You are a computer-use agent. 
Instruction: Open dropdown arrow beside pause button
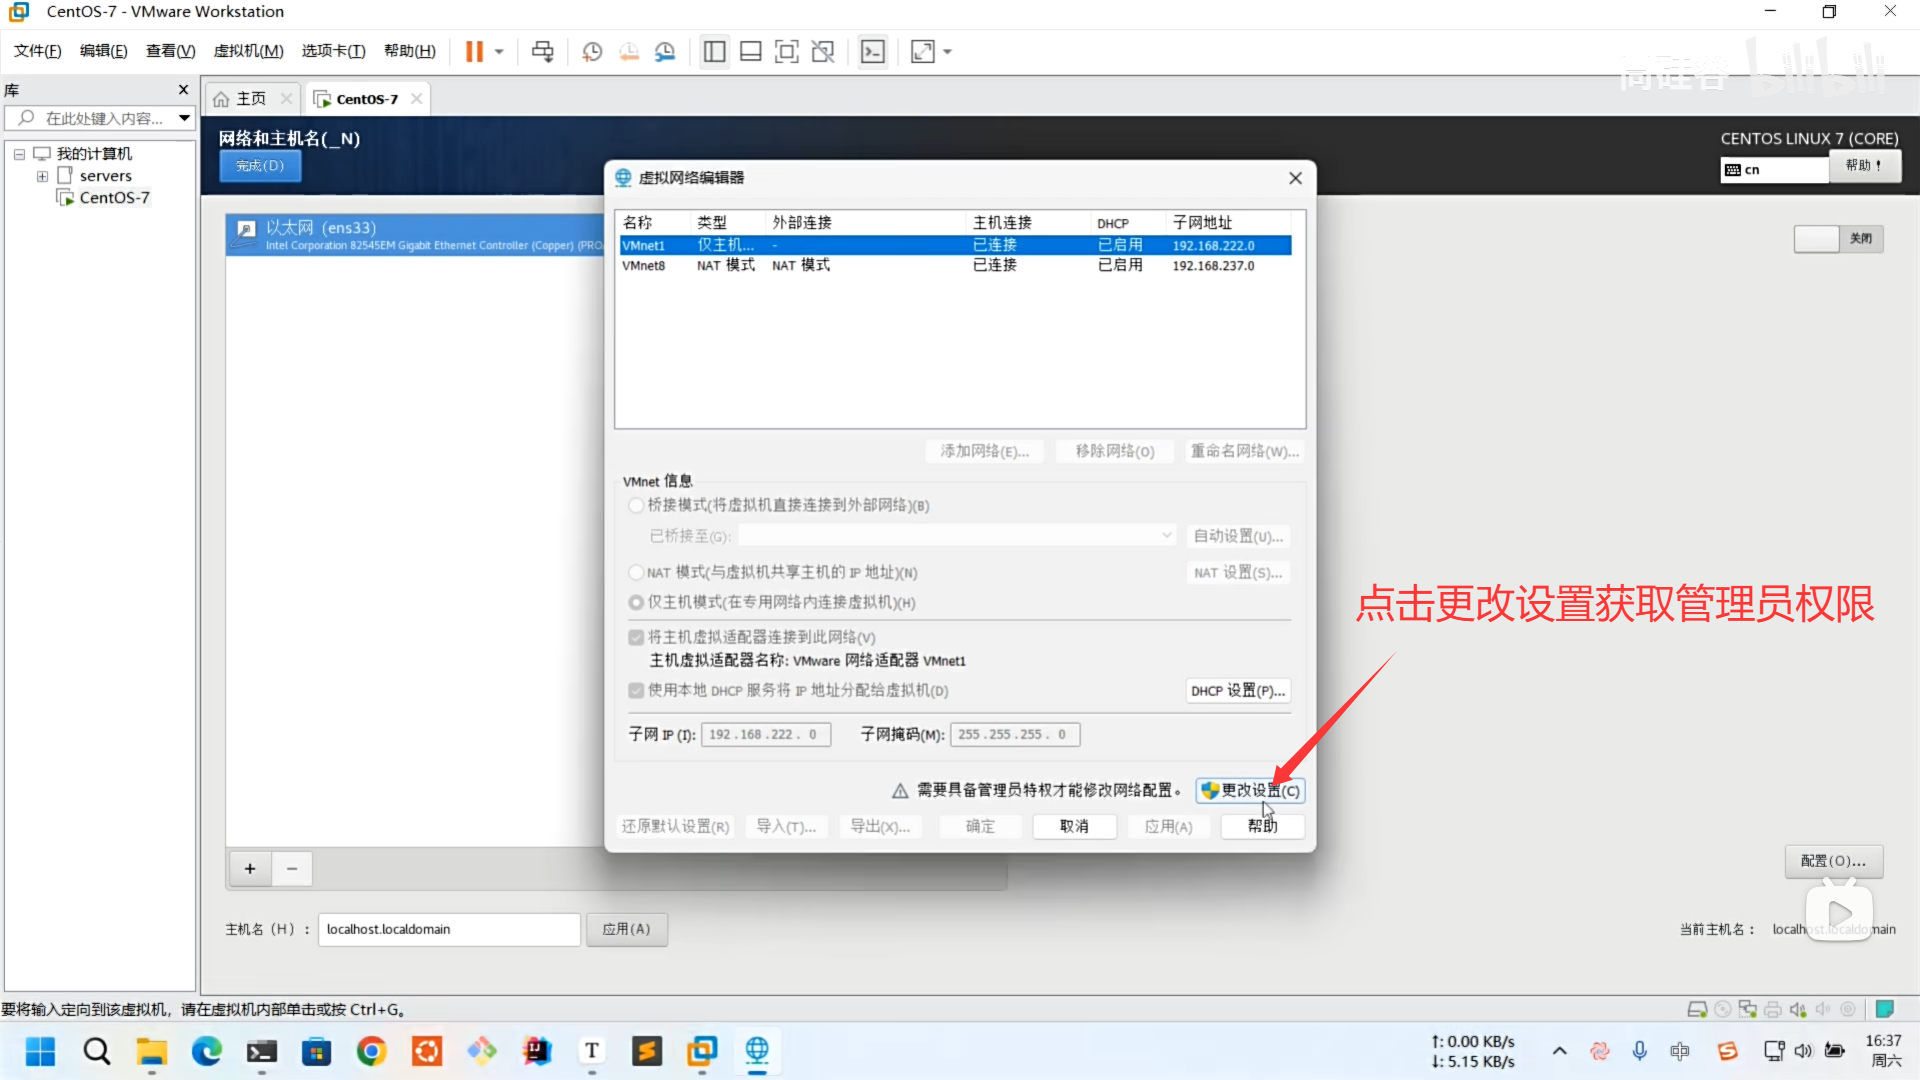click(x=499, y=51)
